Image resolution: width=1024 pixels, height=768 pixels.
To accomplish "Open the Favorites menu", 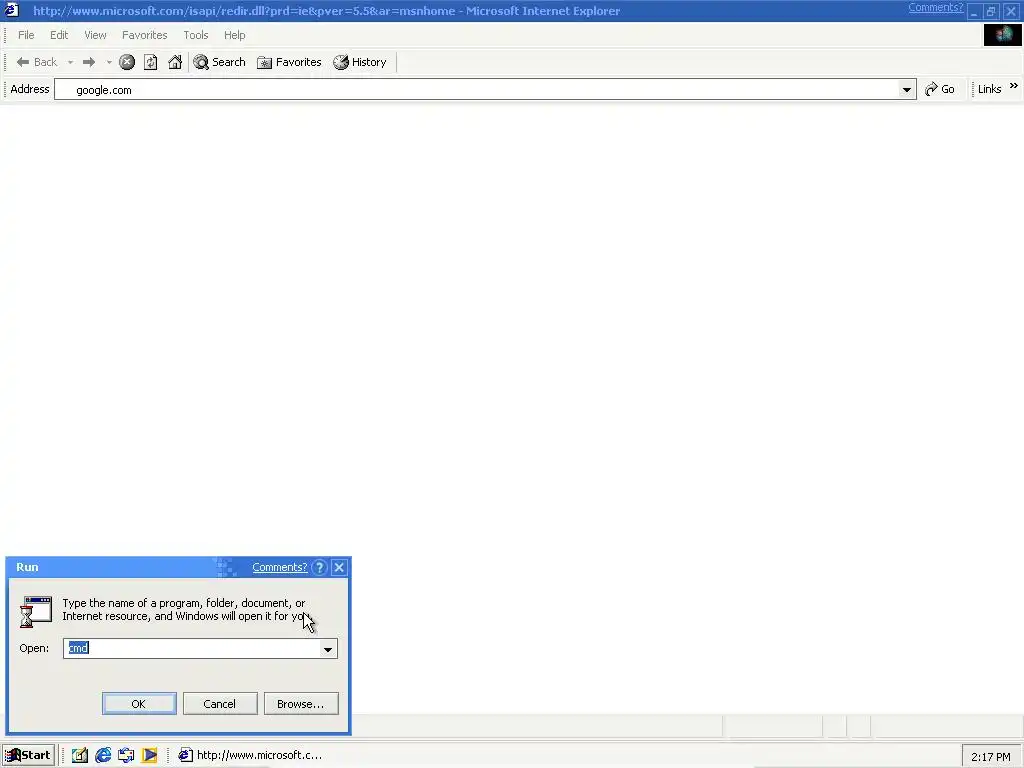I will pyautogui.click(x=144, y=35).
